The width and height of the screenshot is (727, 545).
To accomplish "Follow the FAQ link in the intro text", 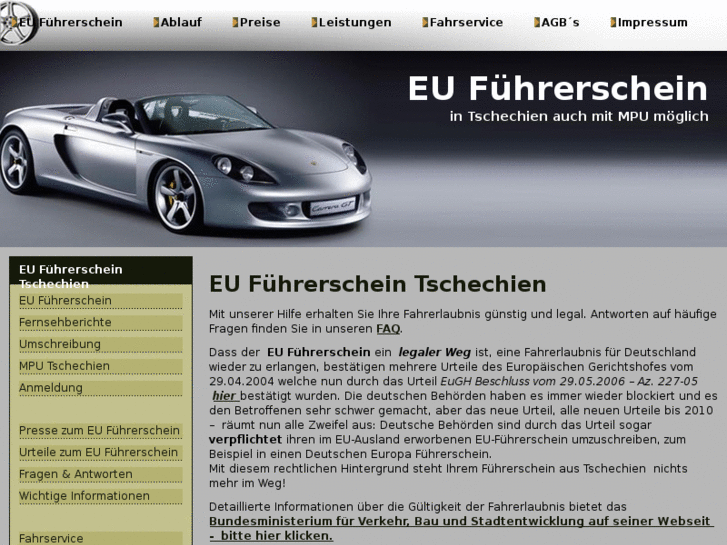I will tap(388, 329).
